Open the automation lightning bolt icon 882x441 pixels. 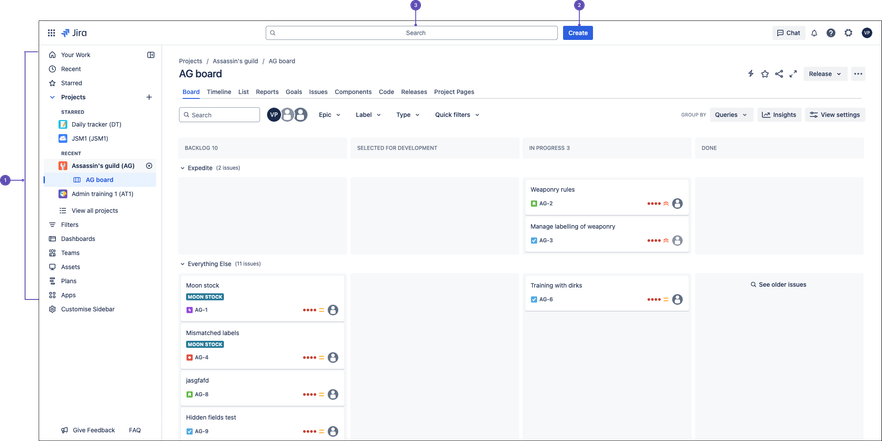(x=750, y=74)
